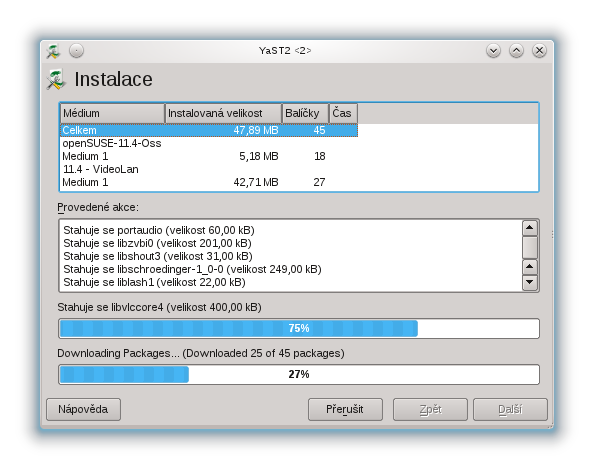Open Nápověda help button
This screenshot has height=469, width=594.
[83, 409]
